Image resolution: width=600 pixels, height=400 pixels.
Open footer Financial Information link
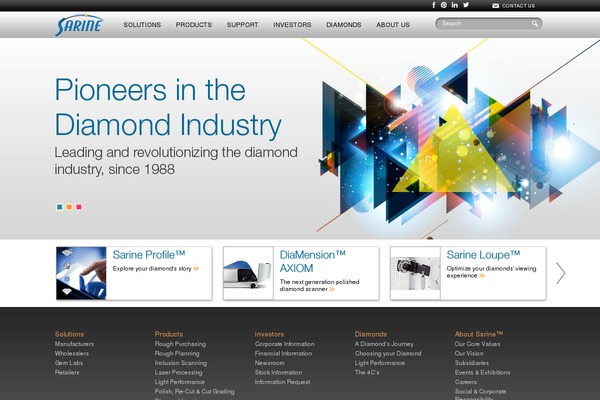(x=284, y=354)
